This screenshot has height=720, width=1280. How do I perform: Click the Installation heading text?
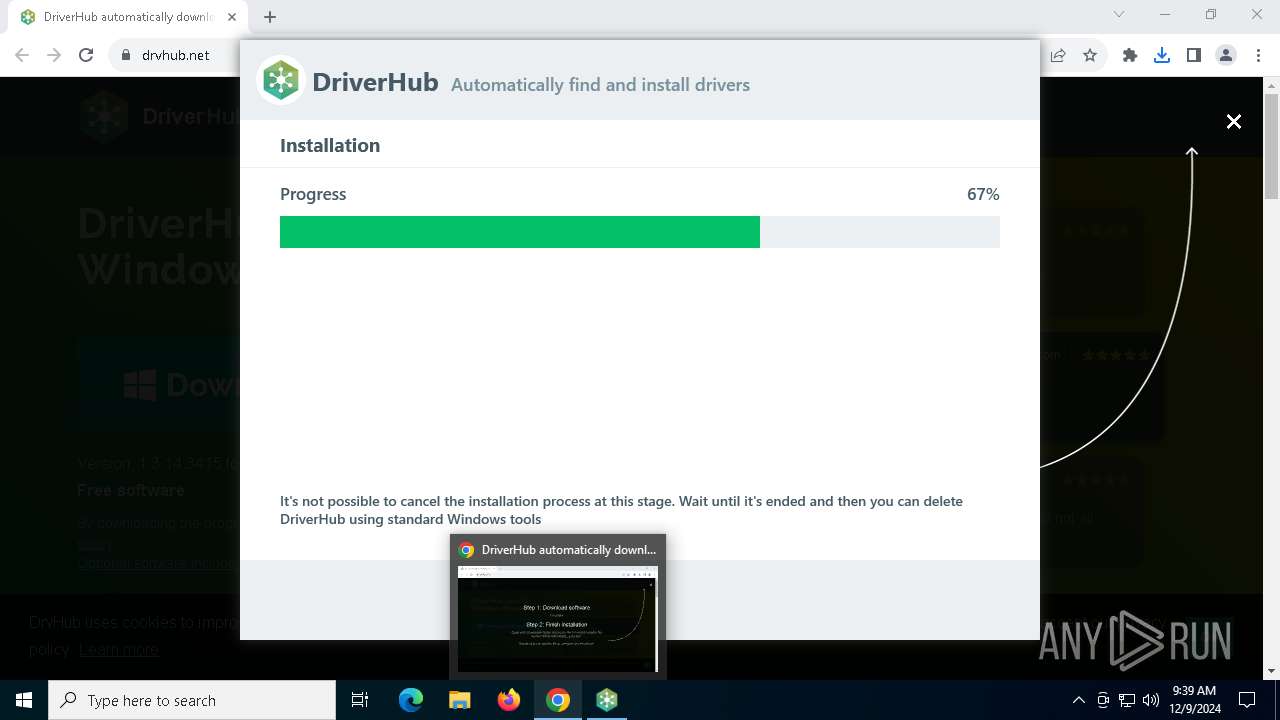[x=330, y=145]
